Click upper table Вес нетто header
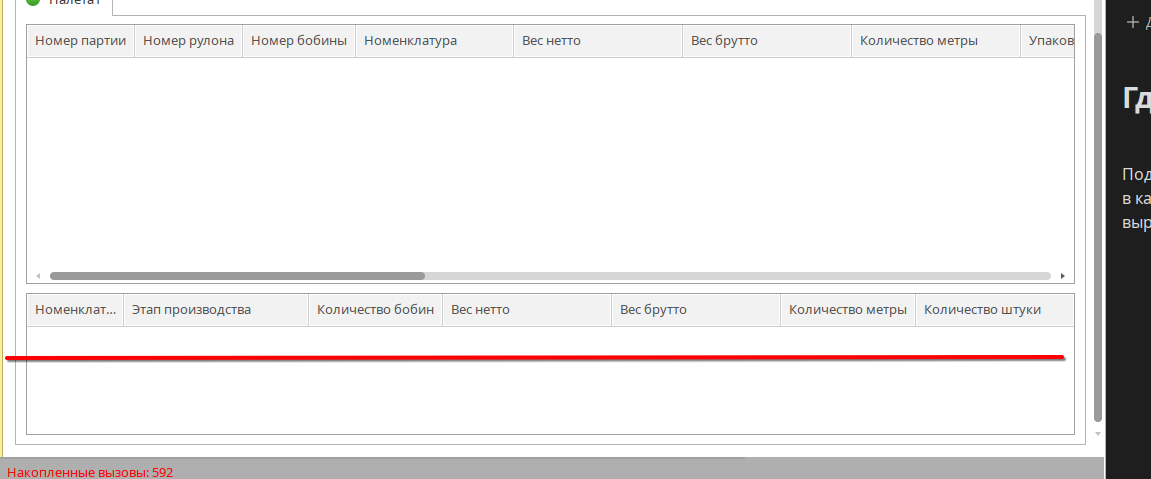Image resolution: width=1151 pixels, height=479 pixels. pos(598,41)
